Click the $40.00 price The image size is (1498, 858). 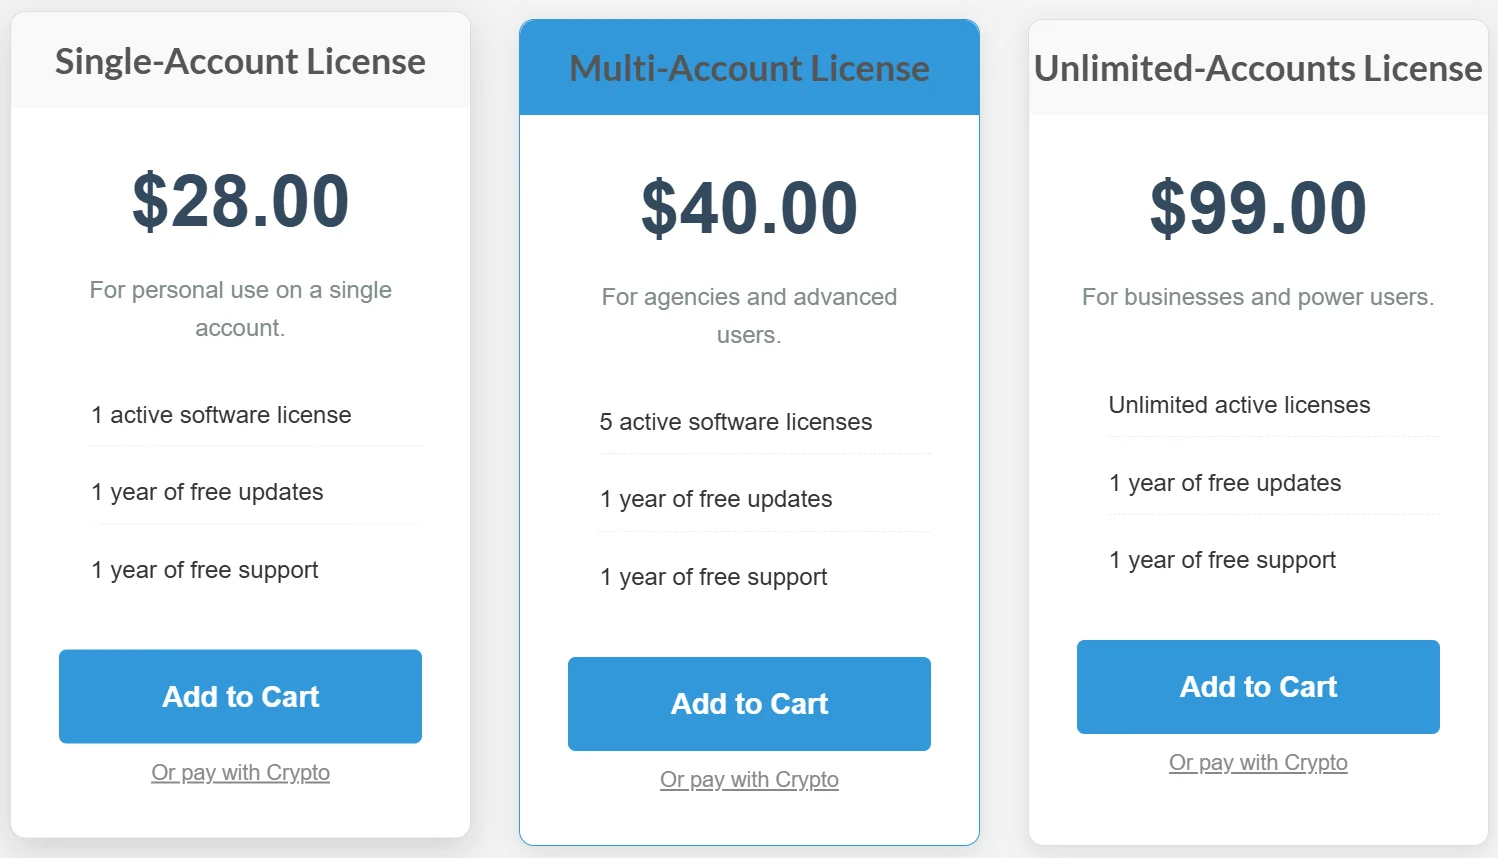(x=749, y=208)
